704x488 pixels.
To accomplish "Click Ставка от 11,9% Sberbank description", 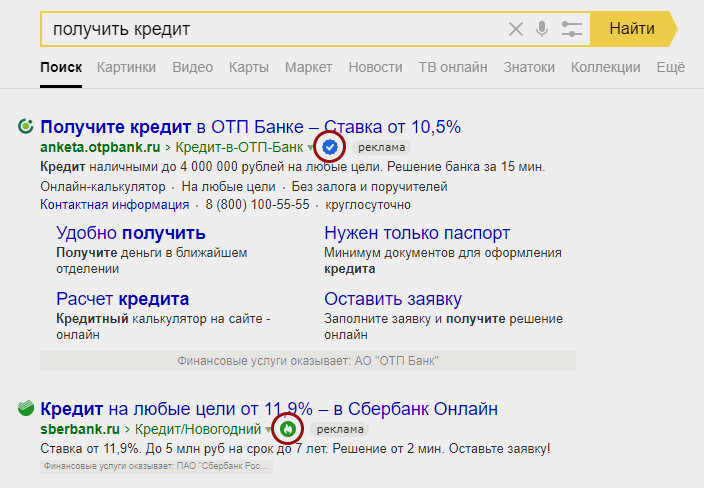I will point(295,448).
